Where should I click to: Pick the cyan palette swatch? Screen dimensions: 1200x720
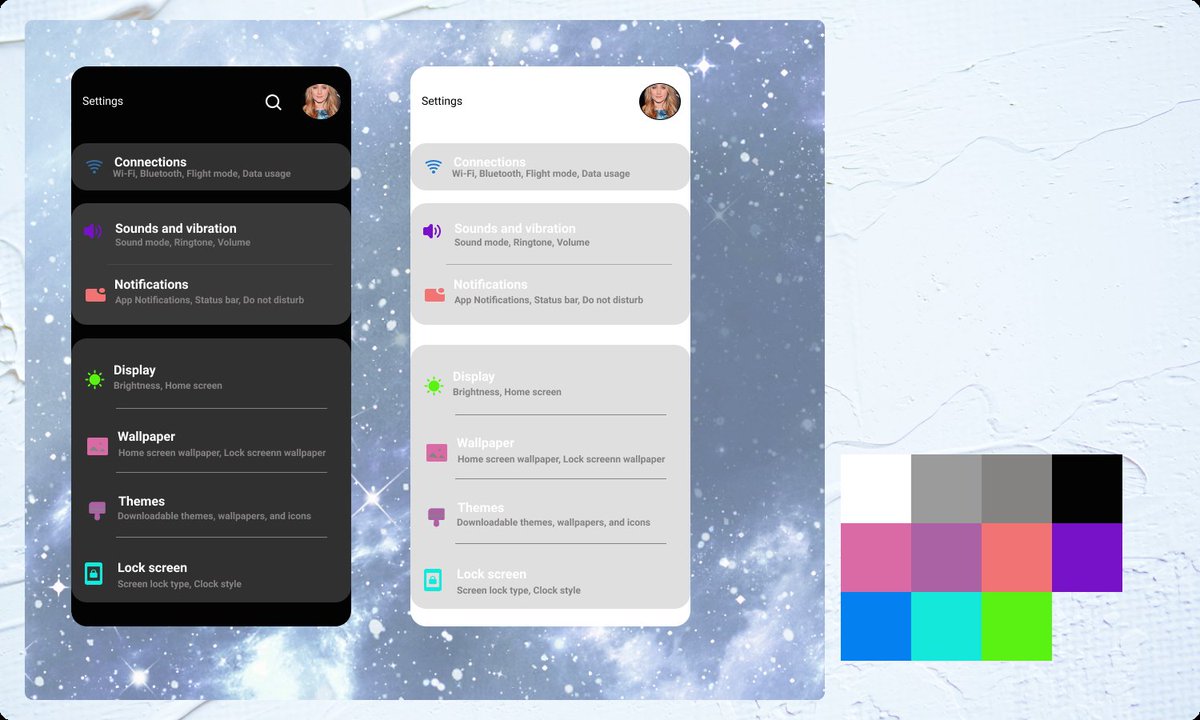(x=946, y=626)
